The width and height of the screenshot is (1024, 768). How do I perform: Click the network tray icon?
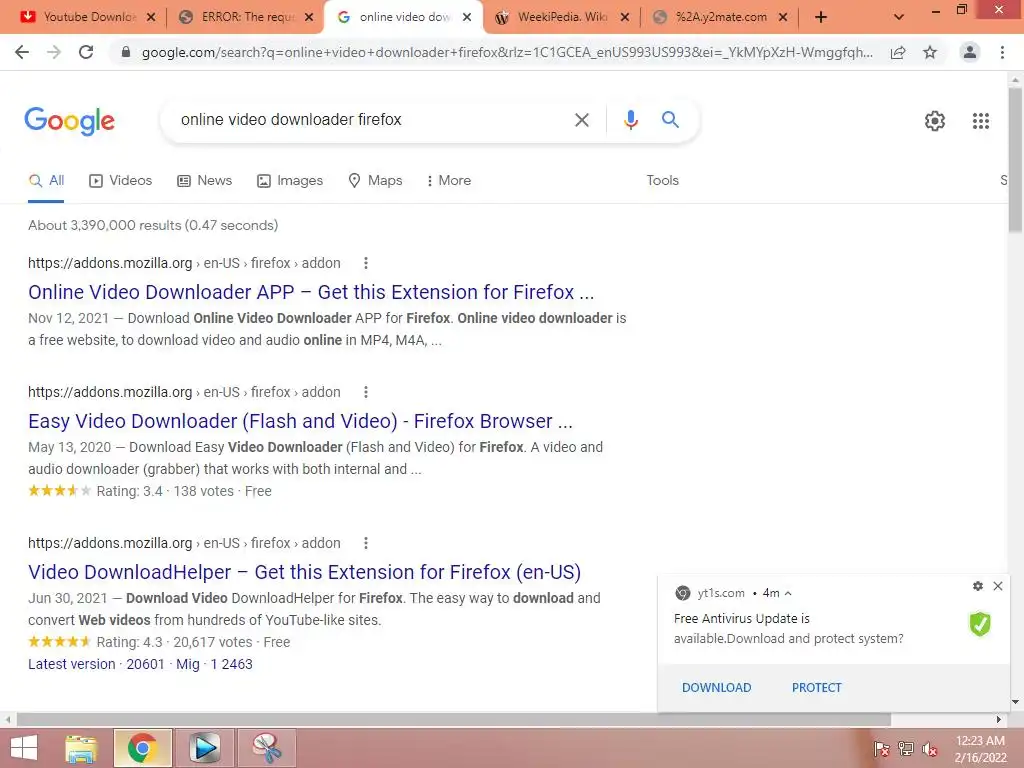[x=906, y=748]
